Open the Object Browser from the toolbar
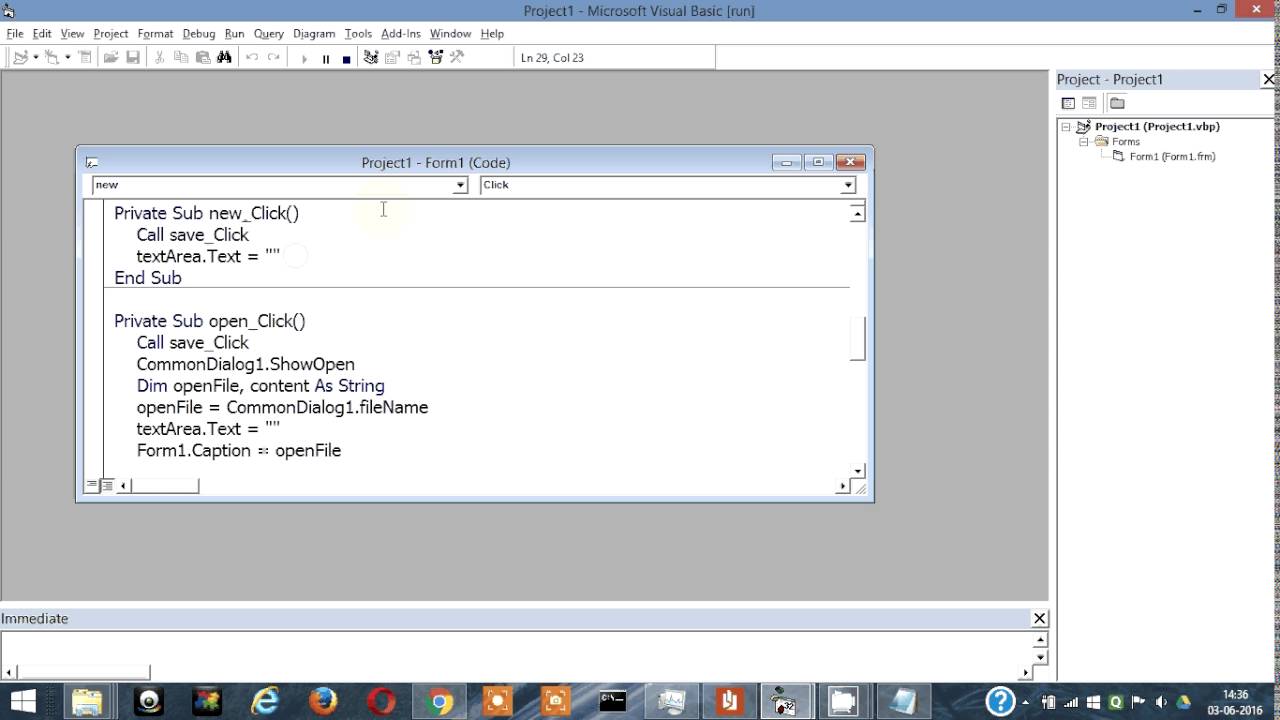 [437, 57]
